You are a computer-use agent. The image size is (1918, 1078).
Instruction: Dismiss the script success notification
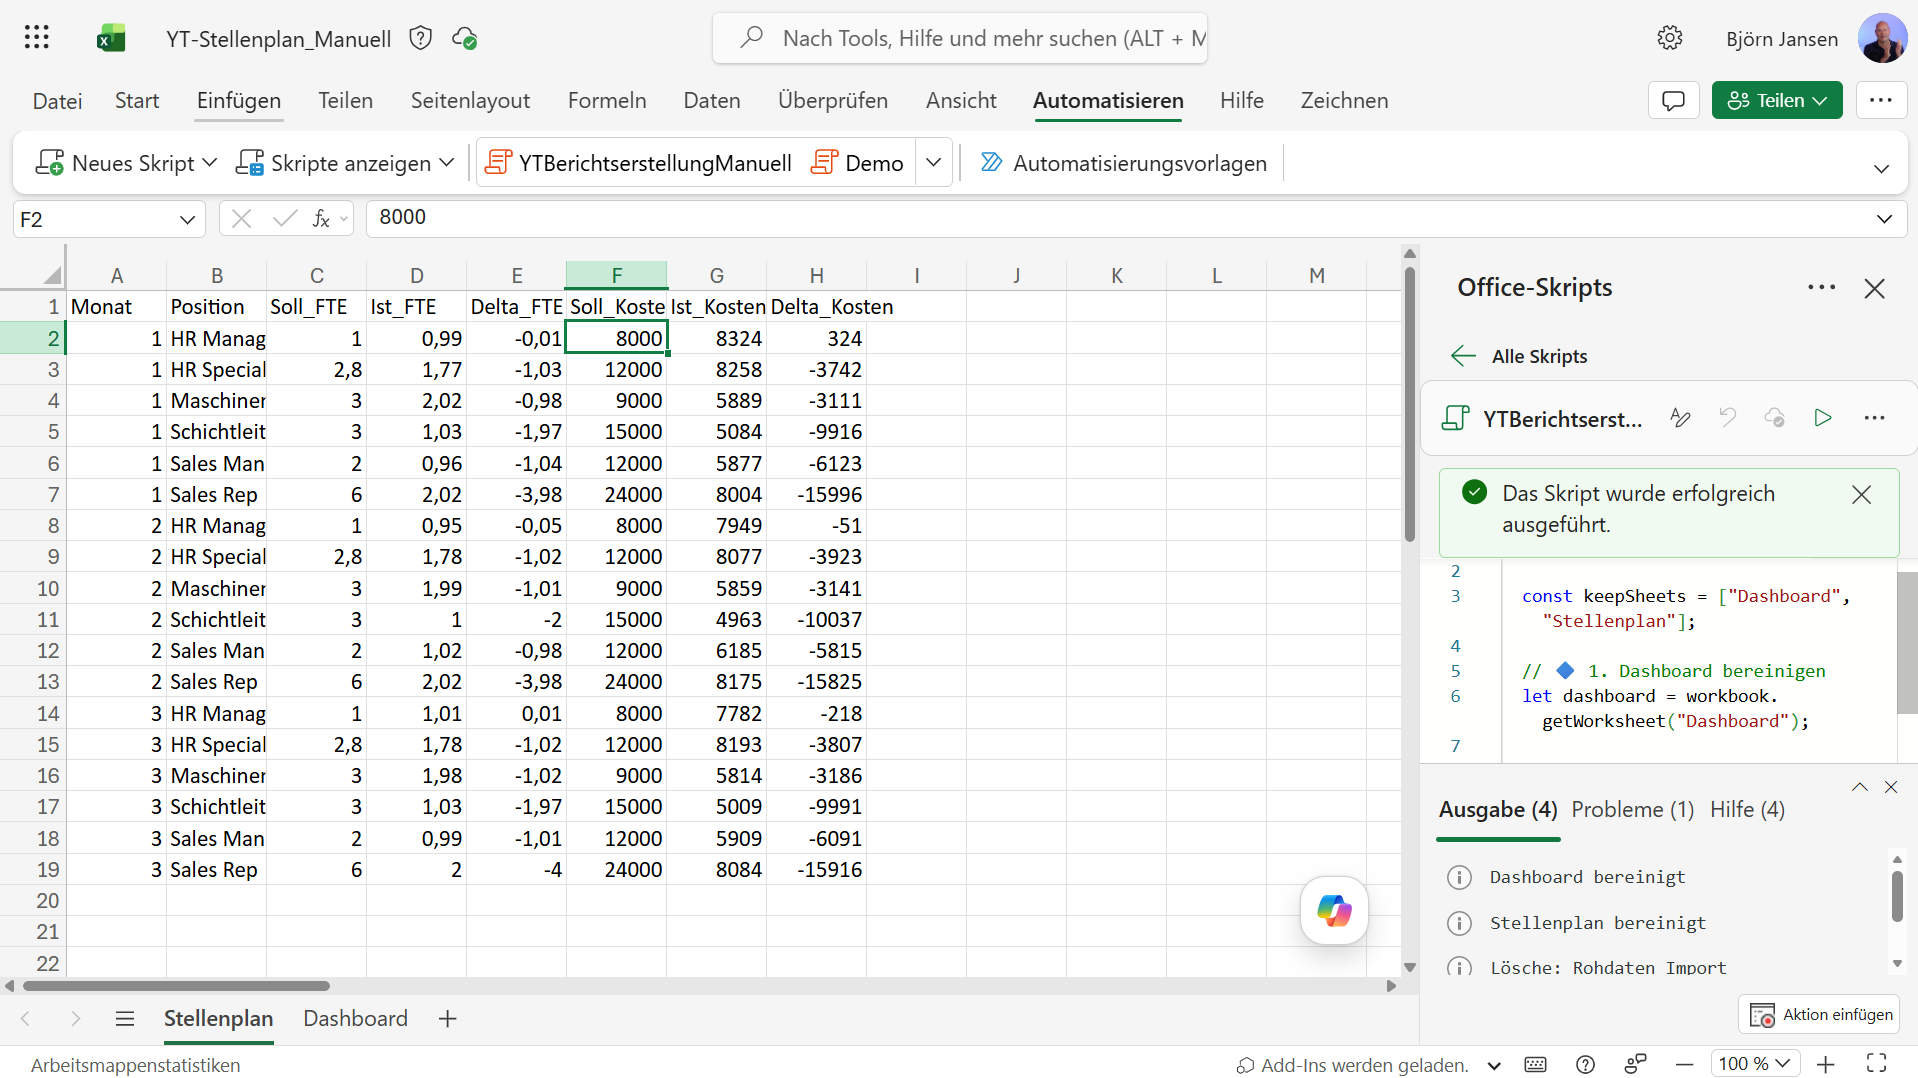tap(1861, 495)
